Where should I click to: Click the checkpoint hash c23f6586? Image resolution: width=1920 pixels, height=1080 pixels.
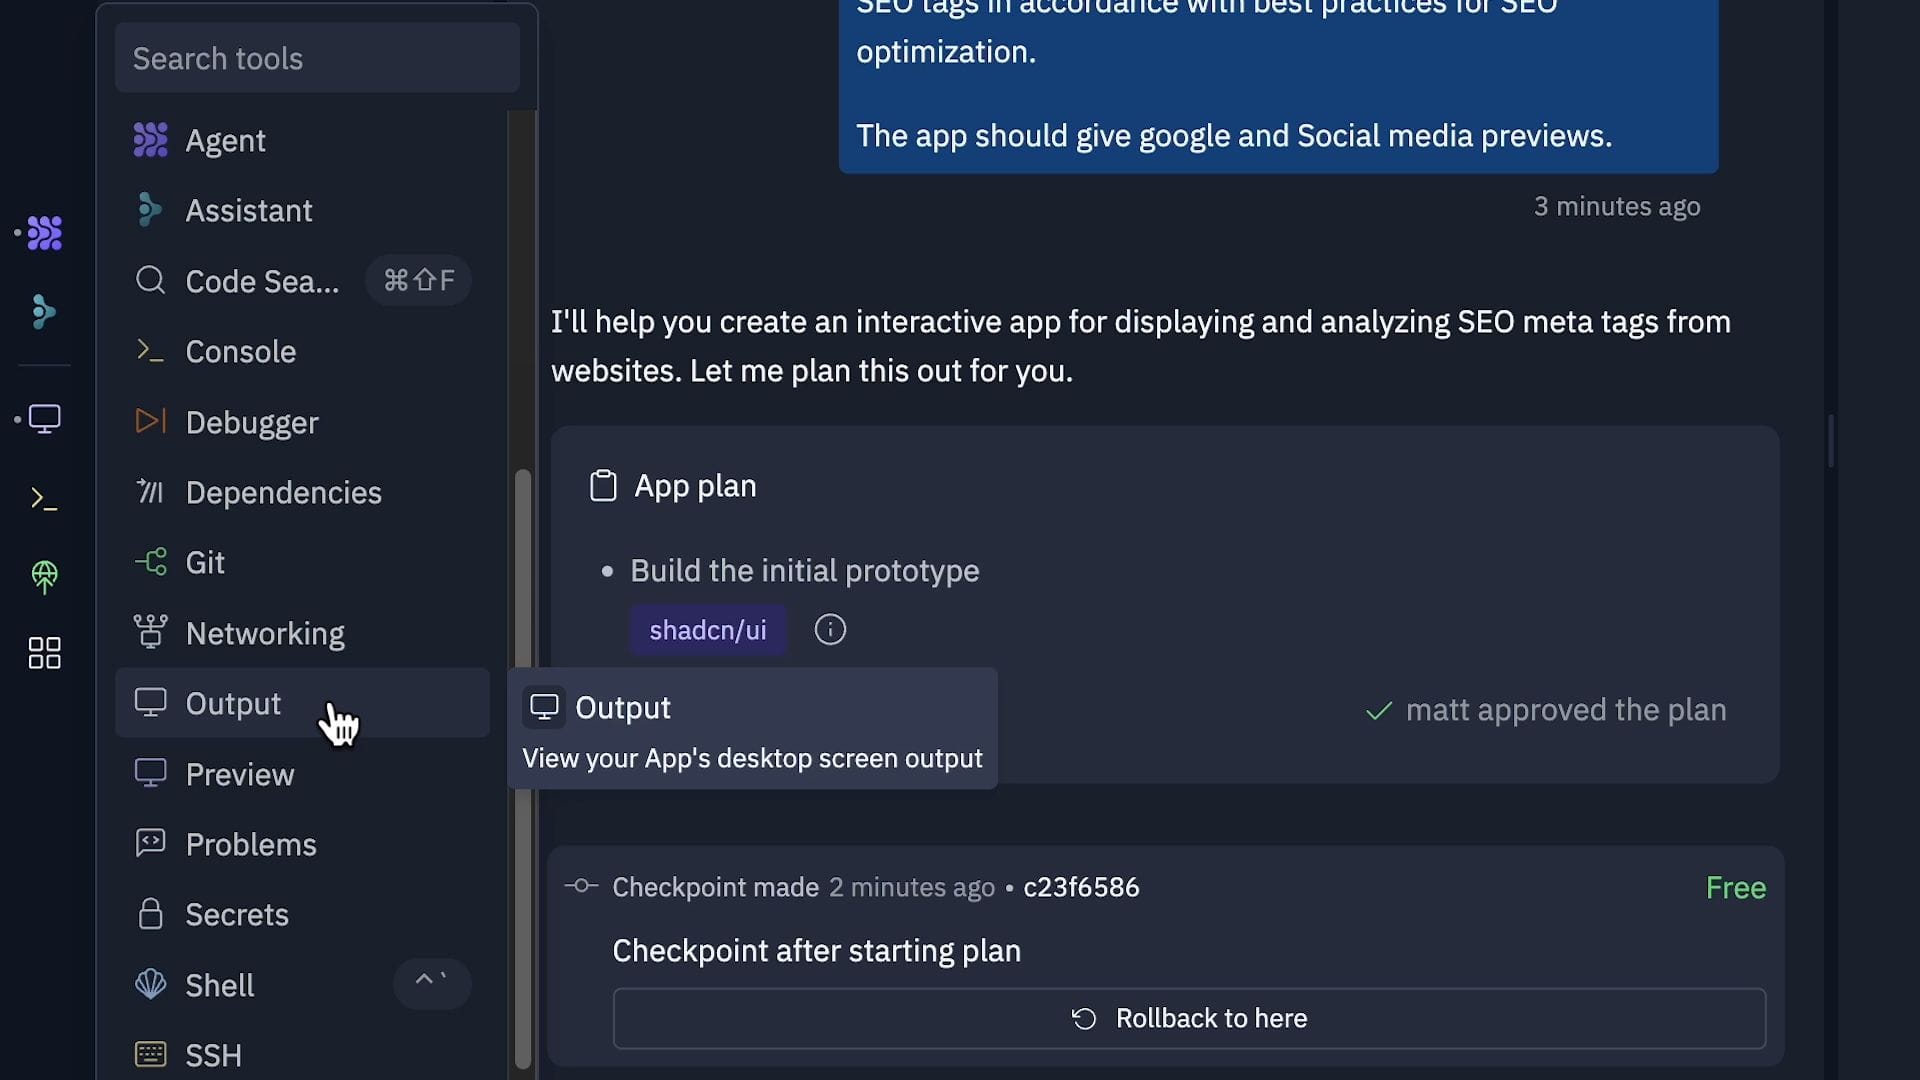(x=1081, y=887)
